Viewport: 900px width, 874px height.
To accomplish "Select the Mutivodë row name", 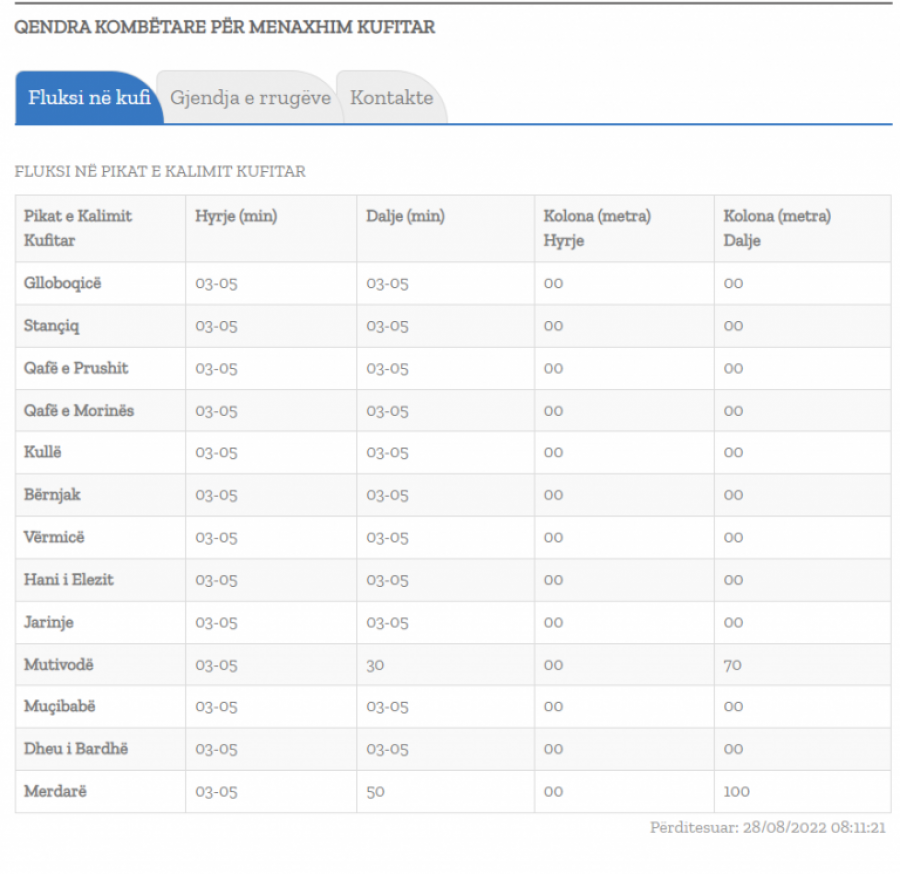I will [58, 665].
